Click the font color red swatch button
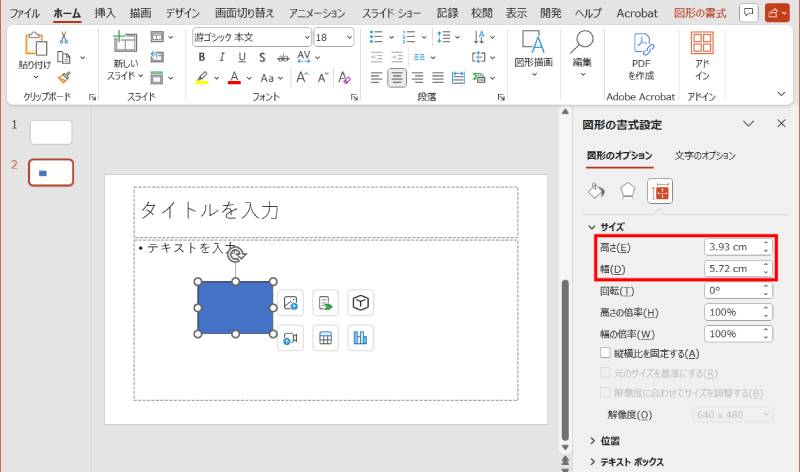 click(234, 78)
